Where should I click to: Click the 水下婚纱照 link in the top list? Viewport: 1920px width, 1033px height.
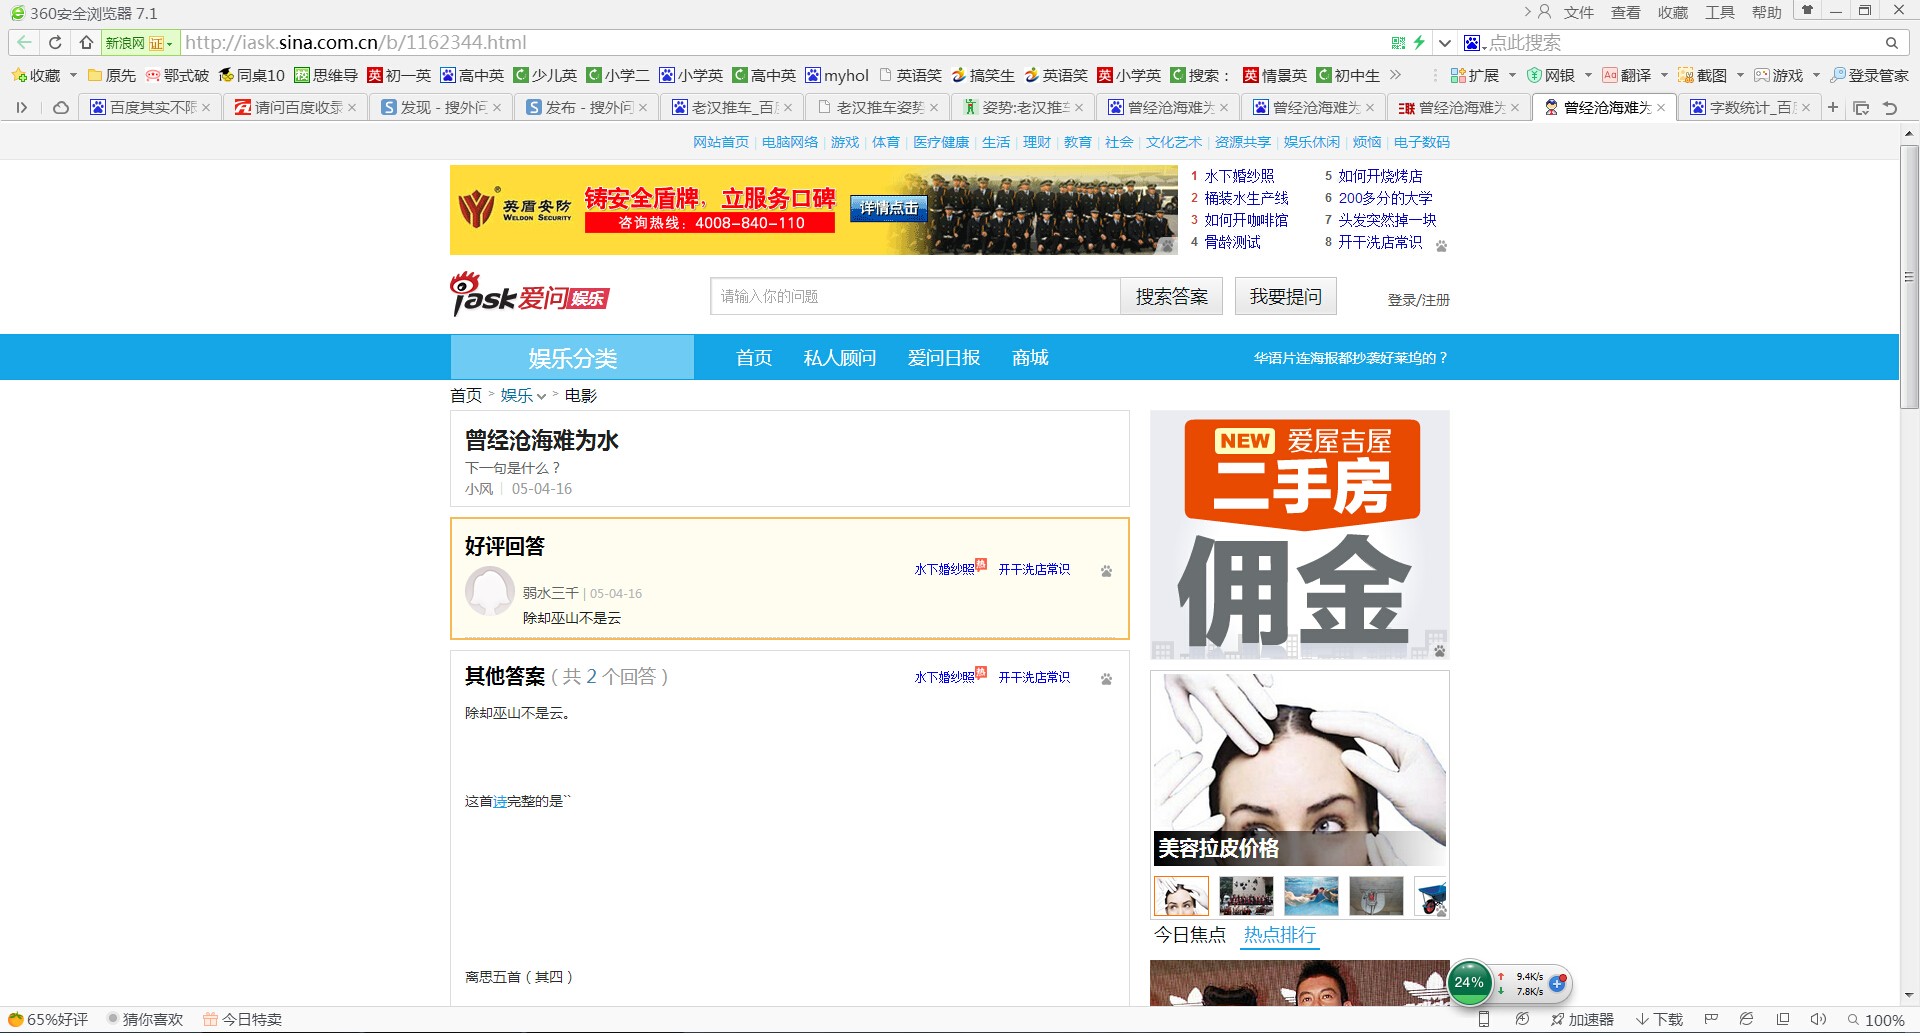tap(1239, 176)
